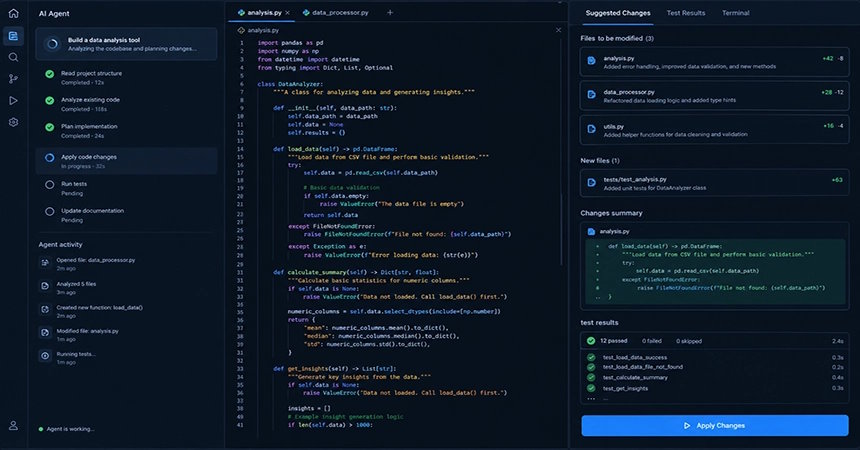The image size is (860, 450).
Task: Click the Agent activity heading
Action: click(60, 245)
